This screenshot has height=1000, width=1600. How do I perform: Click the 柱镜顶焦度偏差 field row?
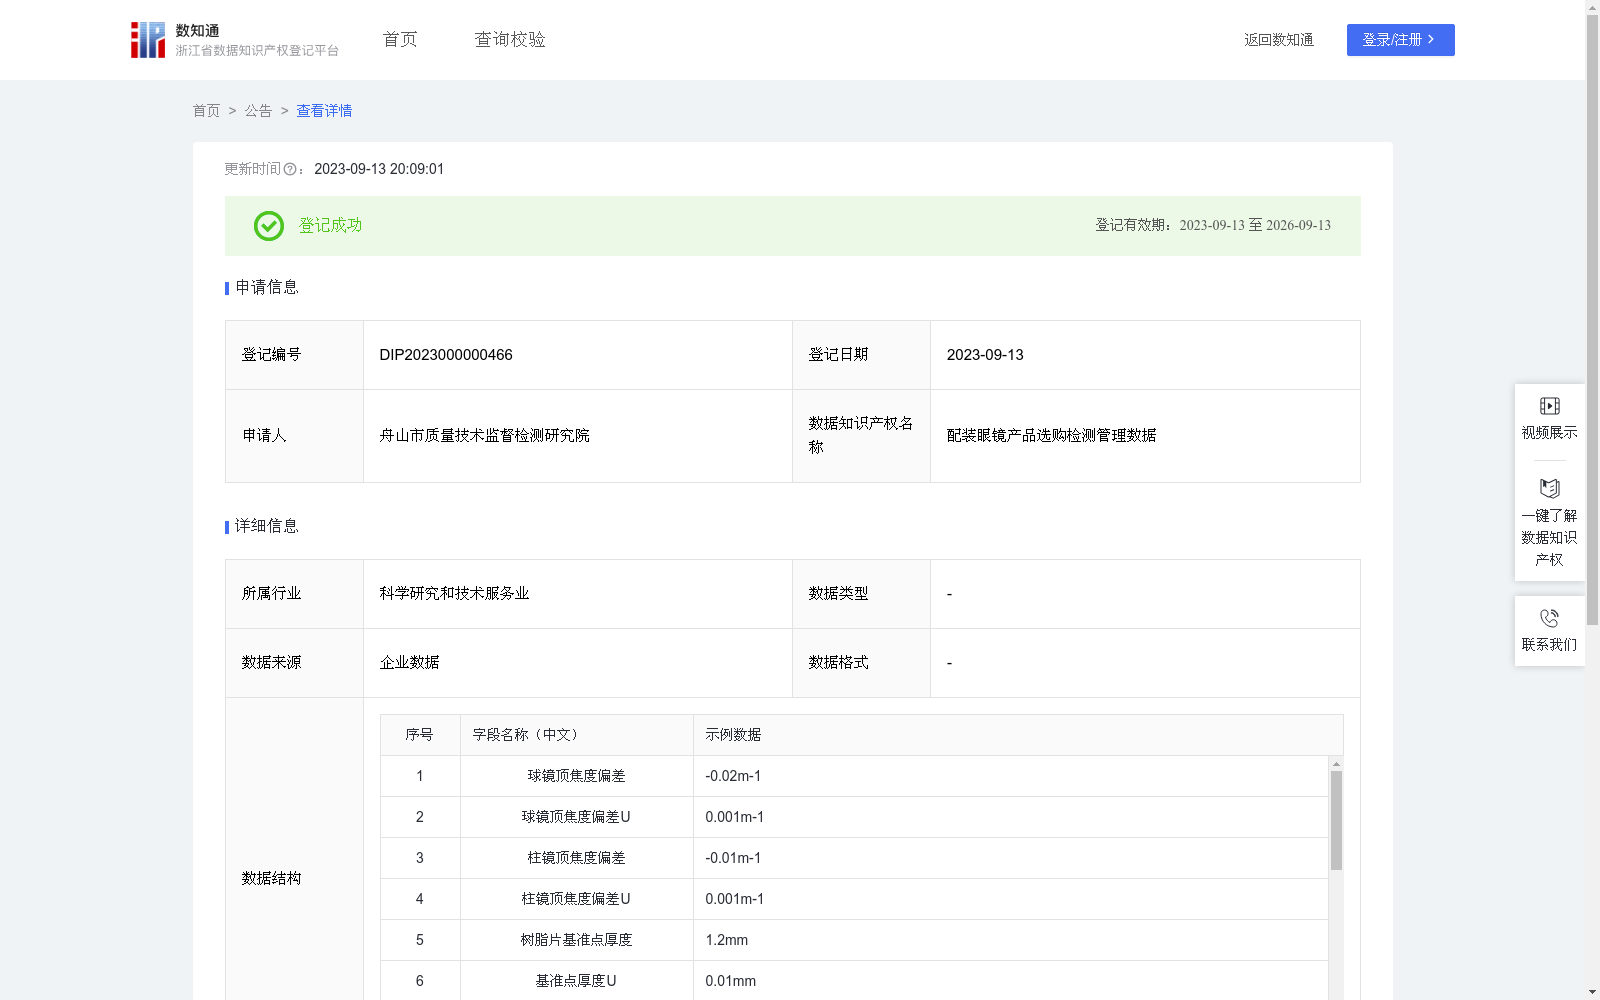[x=855, y=858]
